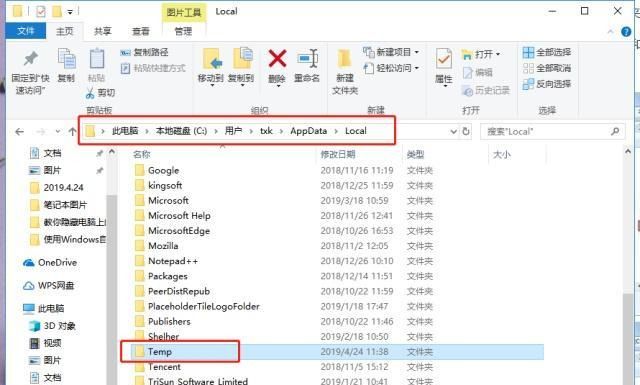The width and height of the screenshot is (640, 385).
Task: Click the New folder (新建文件夹) icon
Action: 344,59
